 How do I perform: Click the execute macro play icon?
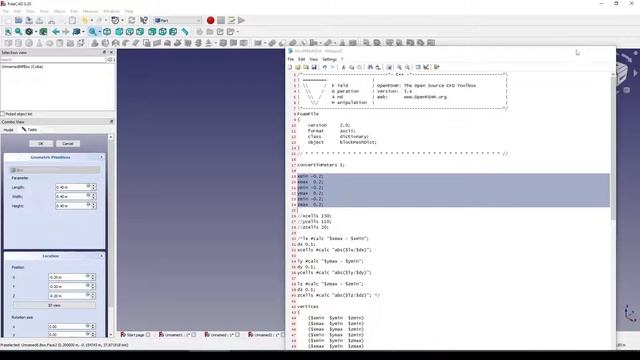pos(242,20)
